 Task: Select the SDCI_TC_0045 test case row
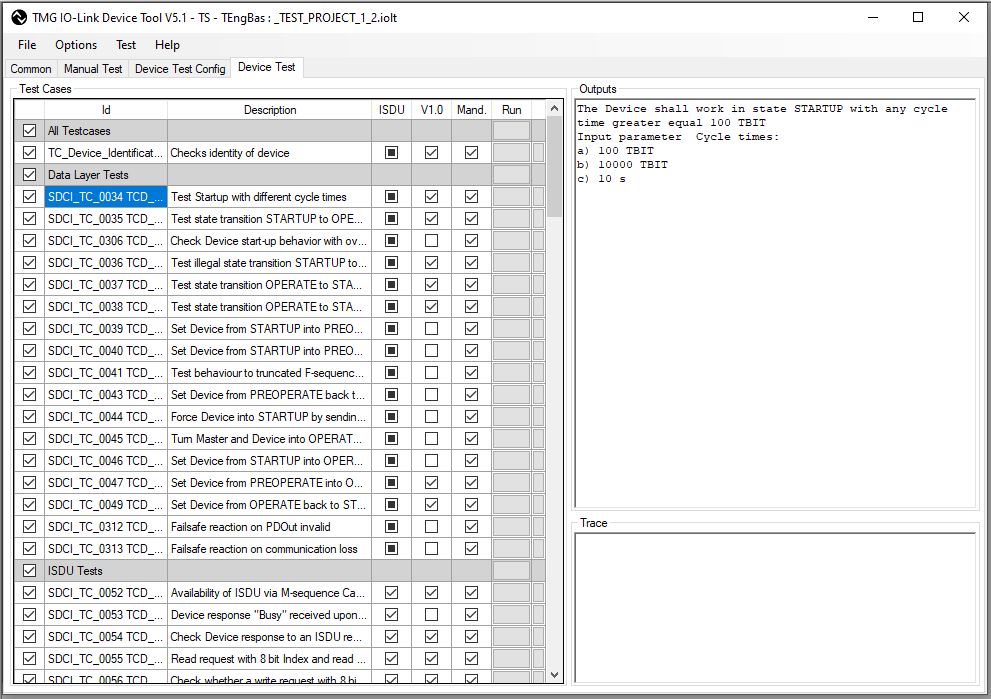[x=105, y=439]
